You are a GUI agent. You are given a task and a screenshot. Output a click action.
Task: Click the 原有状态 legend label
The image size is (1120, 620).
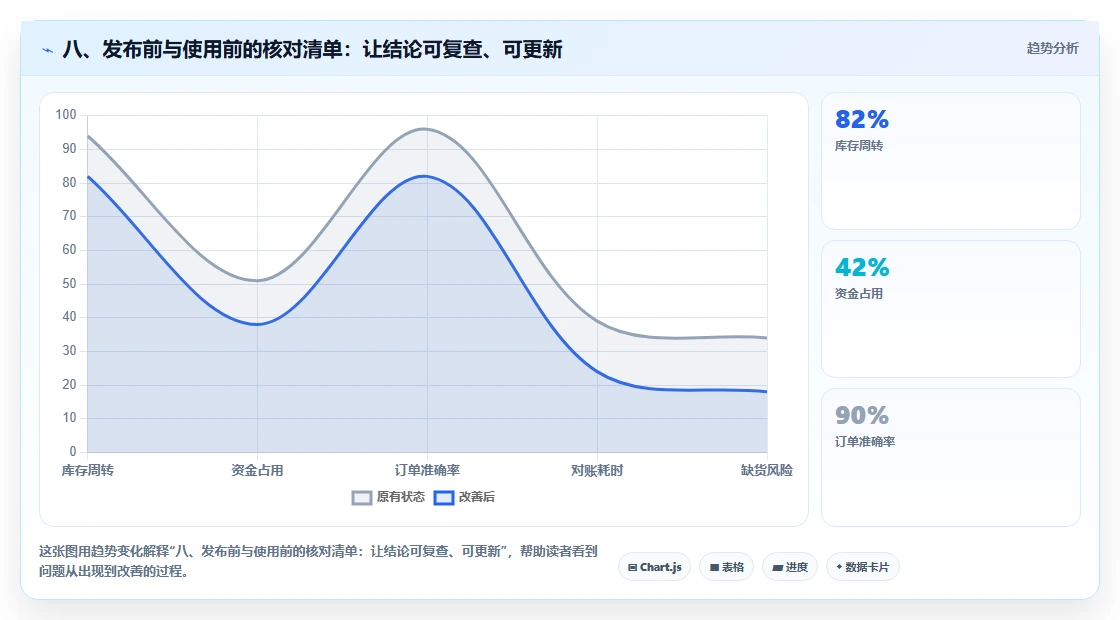pos(401,497)
